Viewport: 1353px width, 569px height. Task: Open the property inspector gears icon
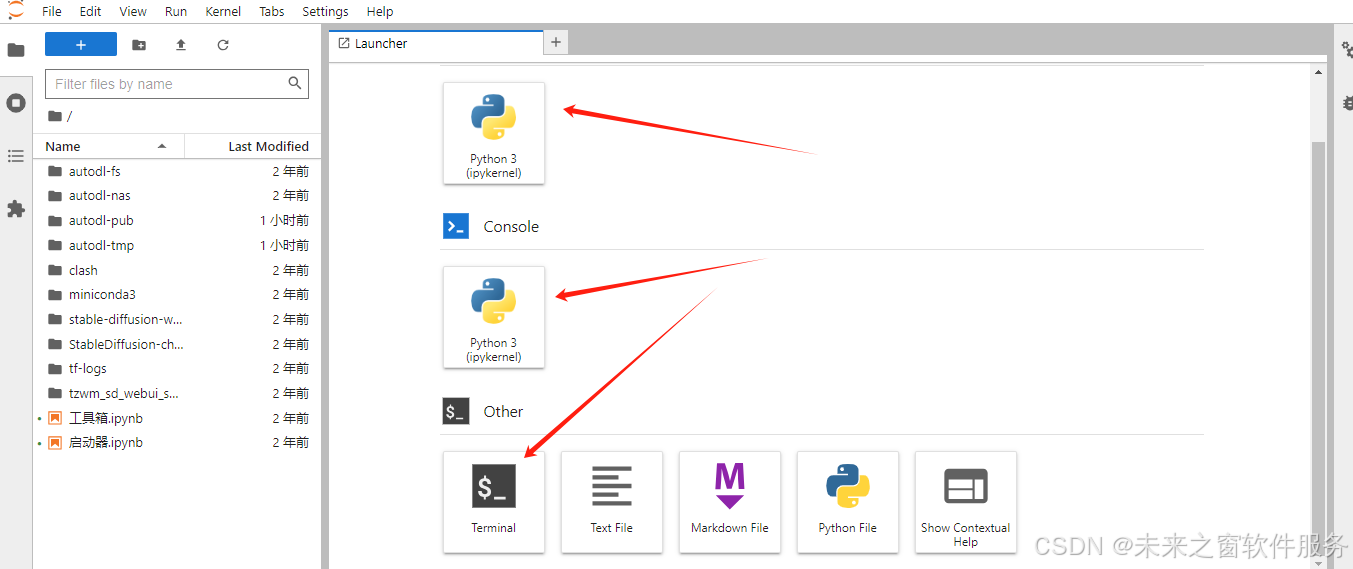[1346, 50]
